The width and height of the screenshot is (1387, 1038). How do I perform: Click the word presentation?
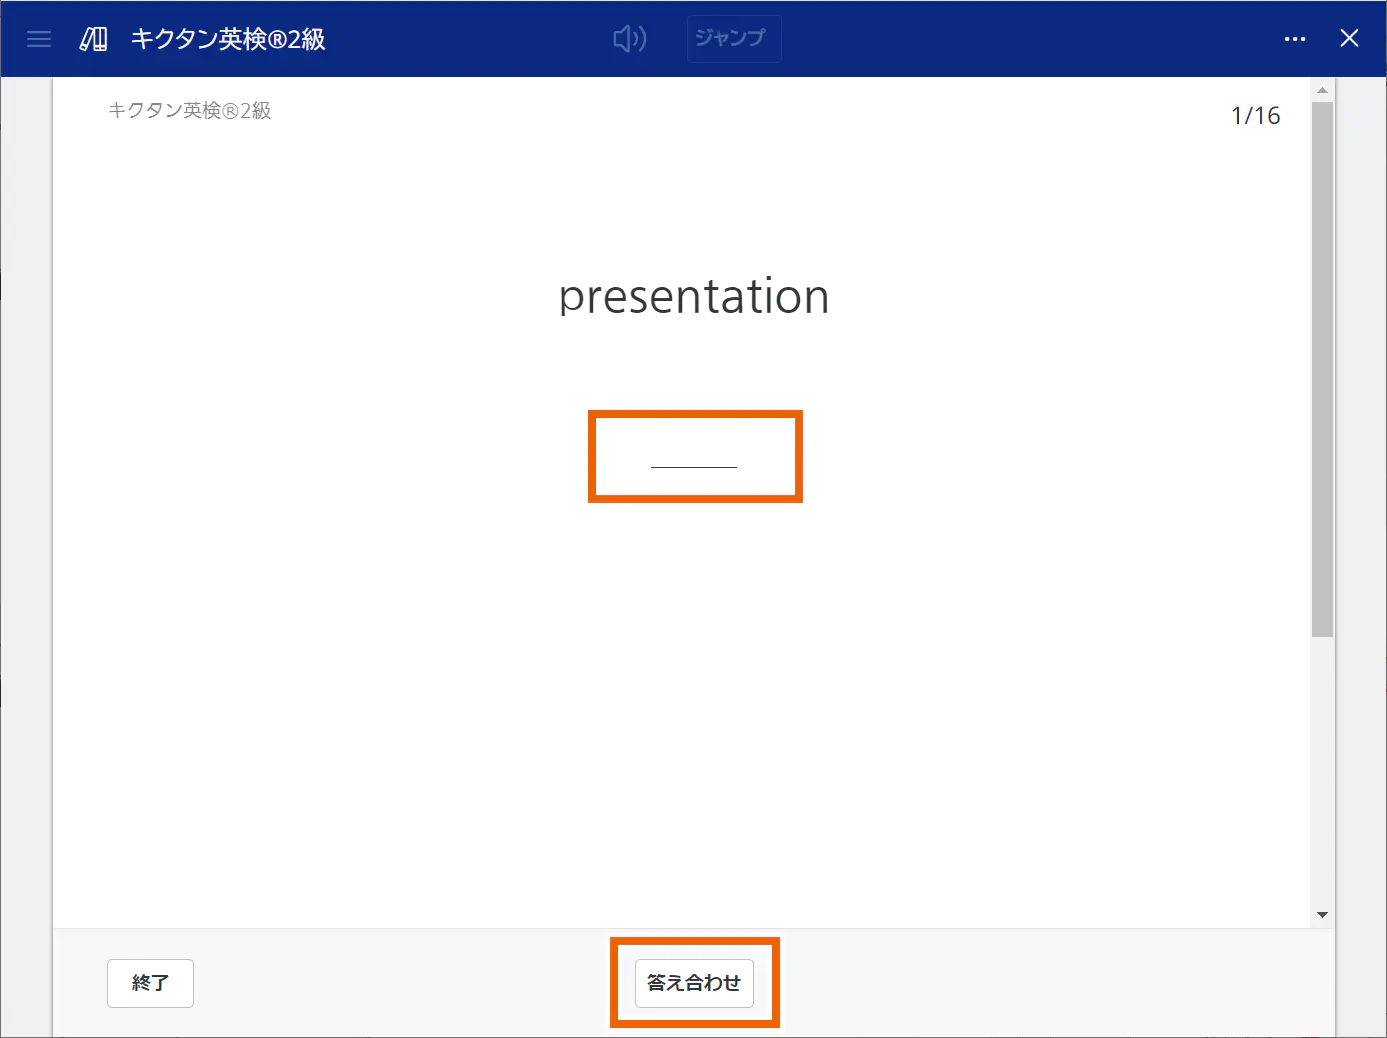coord(694,297)
